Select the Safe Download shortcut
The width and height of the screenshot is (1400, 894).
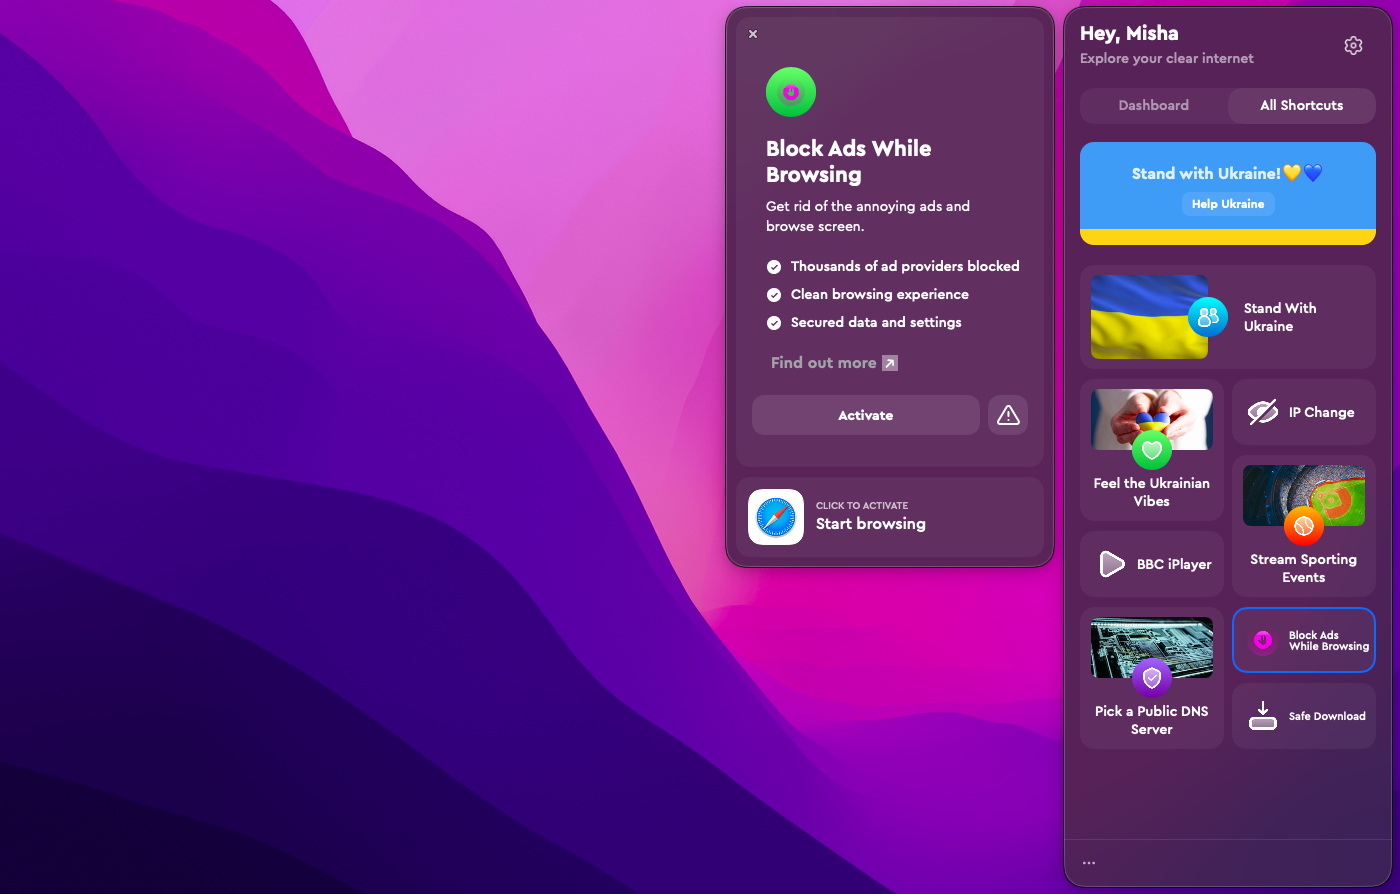1303,716
